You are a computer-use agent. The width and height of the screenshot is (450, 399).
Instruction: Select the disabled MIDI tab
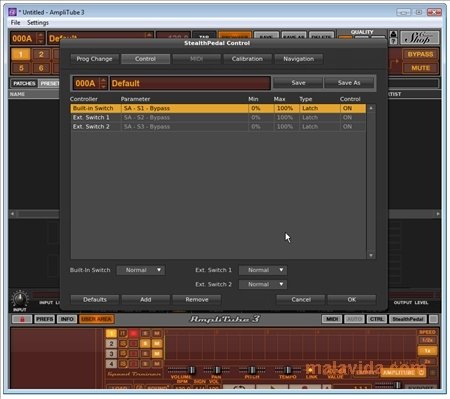pos(196,59)
